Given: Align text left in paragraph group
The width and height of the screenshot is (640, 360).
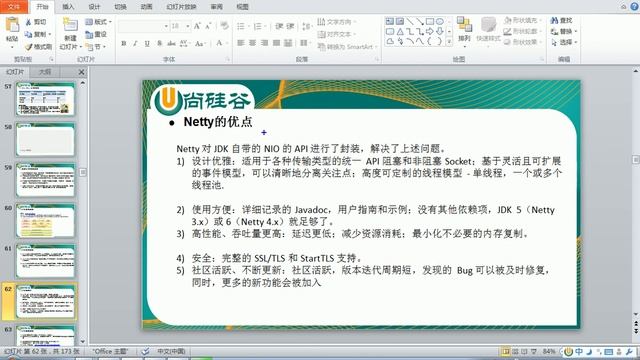Looking at the screenshot, I should (x=241, y=43).
